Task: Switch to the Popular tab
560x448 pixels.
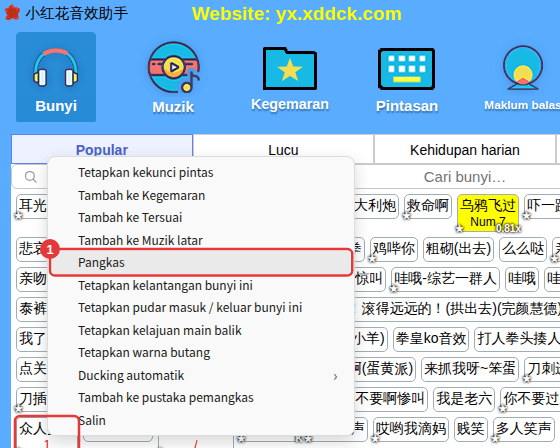Action: pyautogui.click(x=102, y=150)
